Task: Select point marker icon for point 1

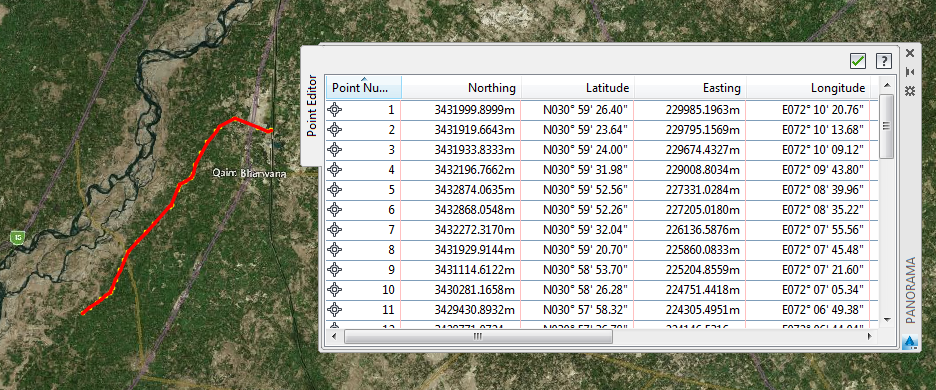Action: (x=335, y=110)
